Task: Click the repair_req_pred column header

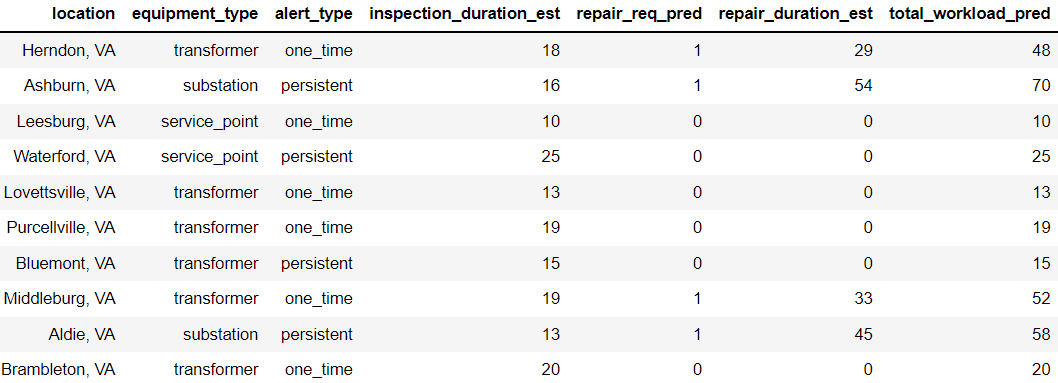Action: [639, 14]
